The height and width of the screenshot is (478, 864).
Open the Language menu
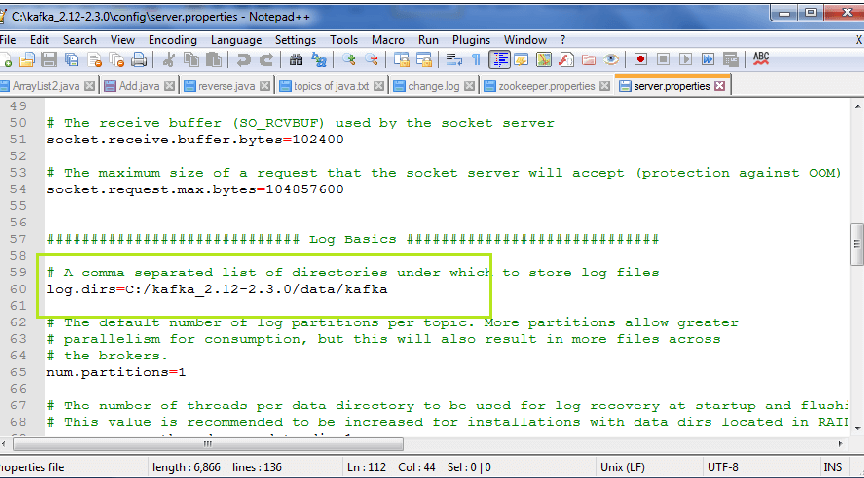pyautogui.click(x=236, y=39)
